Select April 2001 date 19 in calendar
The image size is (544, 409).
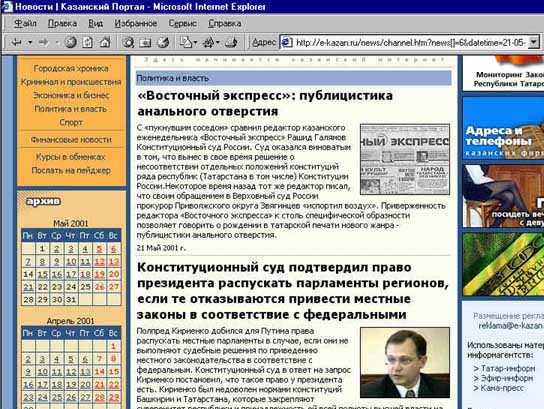pyautogui.click(x=71, y=384)
